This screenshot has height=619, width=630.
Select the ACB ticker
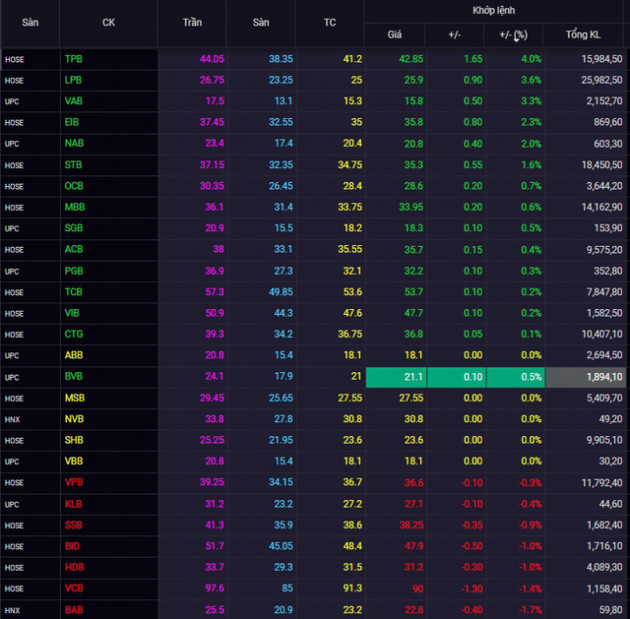[x=74, y=249]
